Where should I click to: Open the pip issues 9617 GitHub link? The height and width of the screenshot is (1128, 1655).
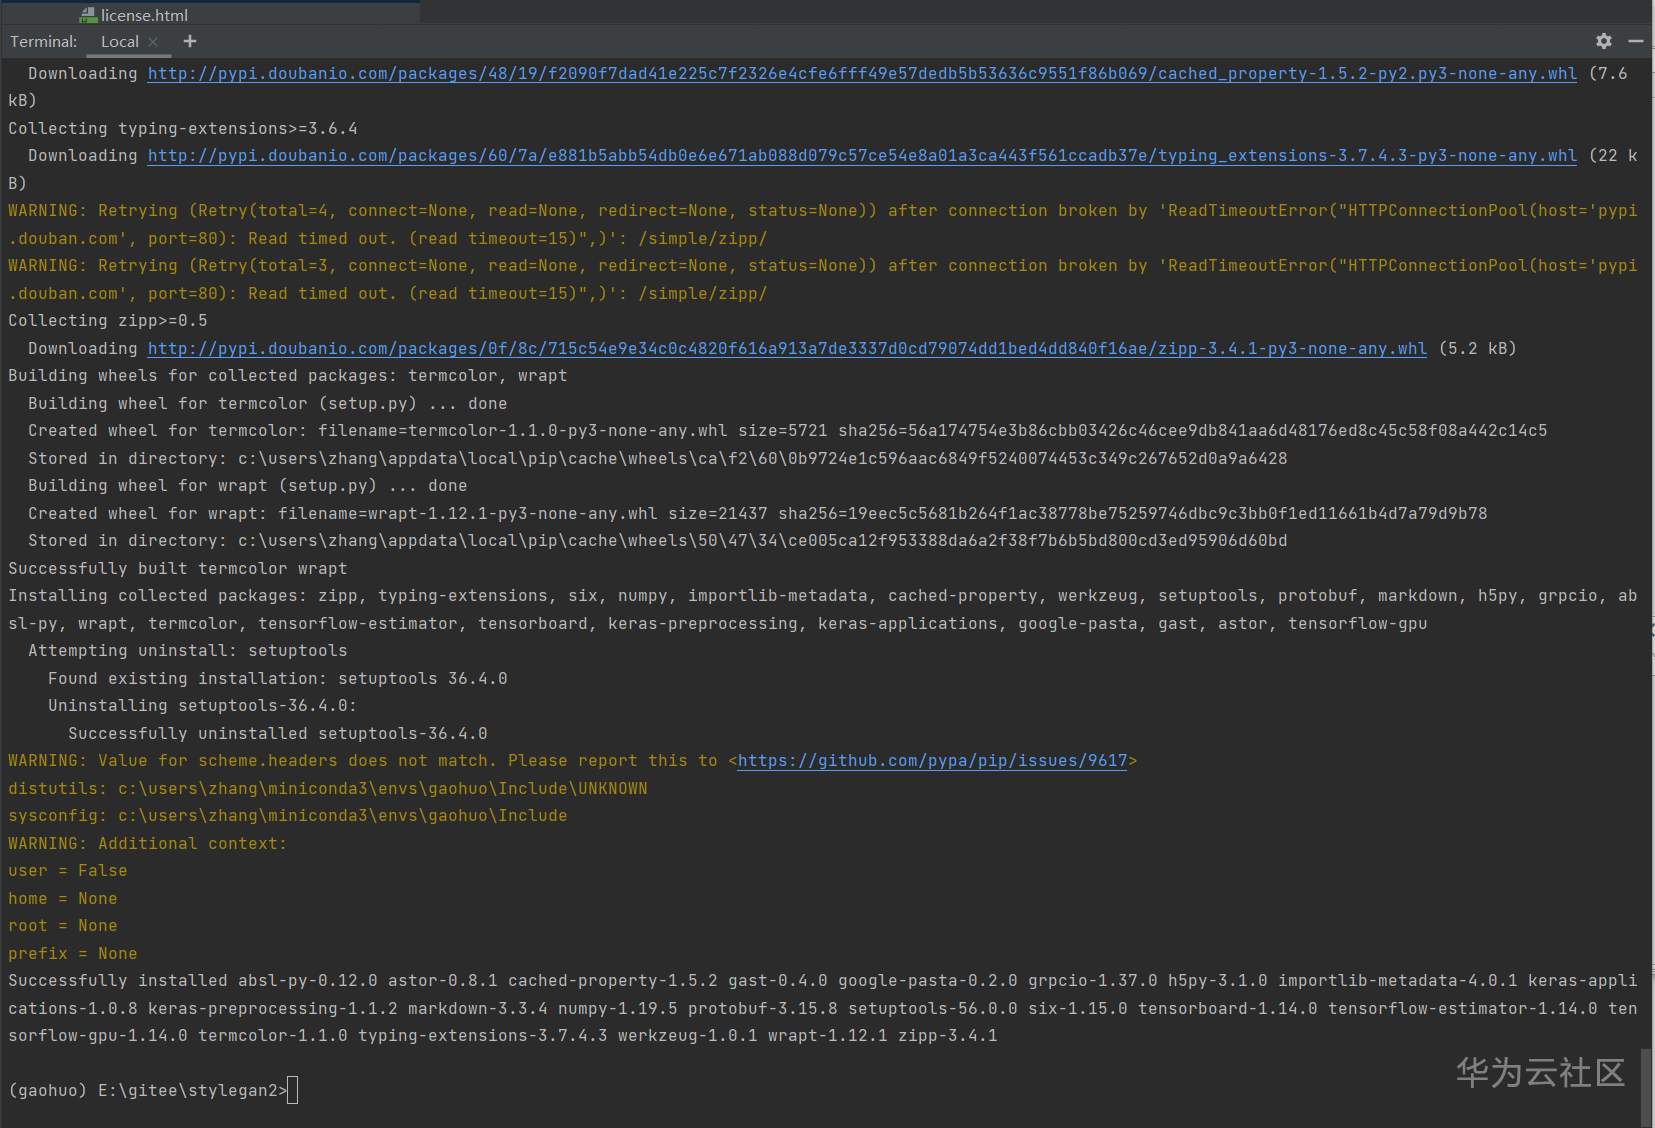point(932,761)
